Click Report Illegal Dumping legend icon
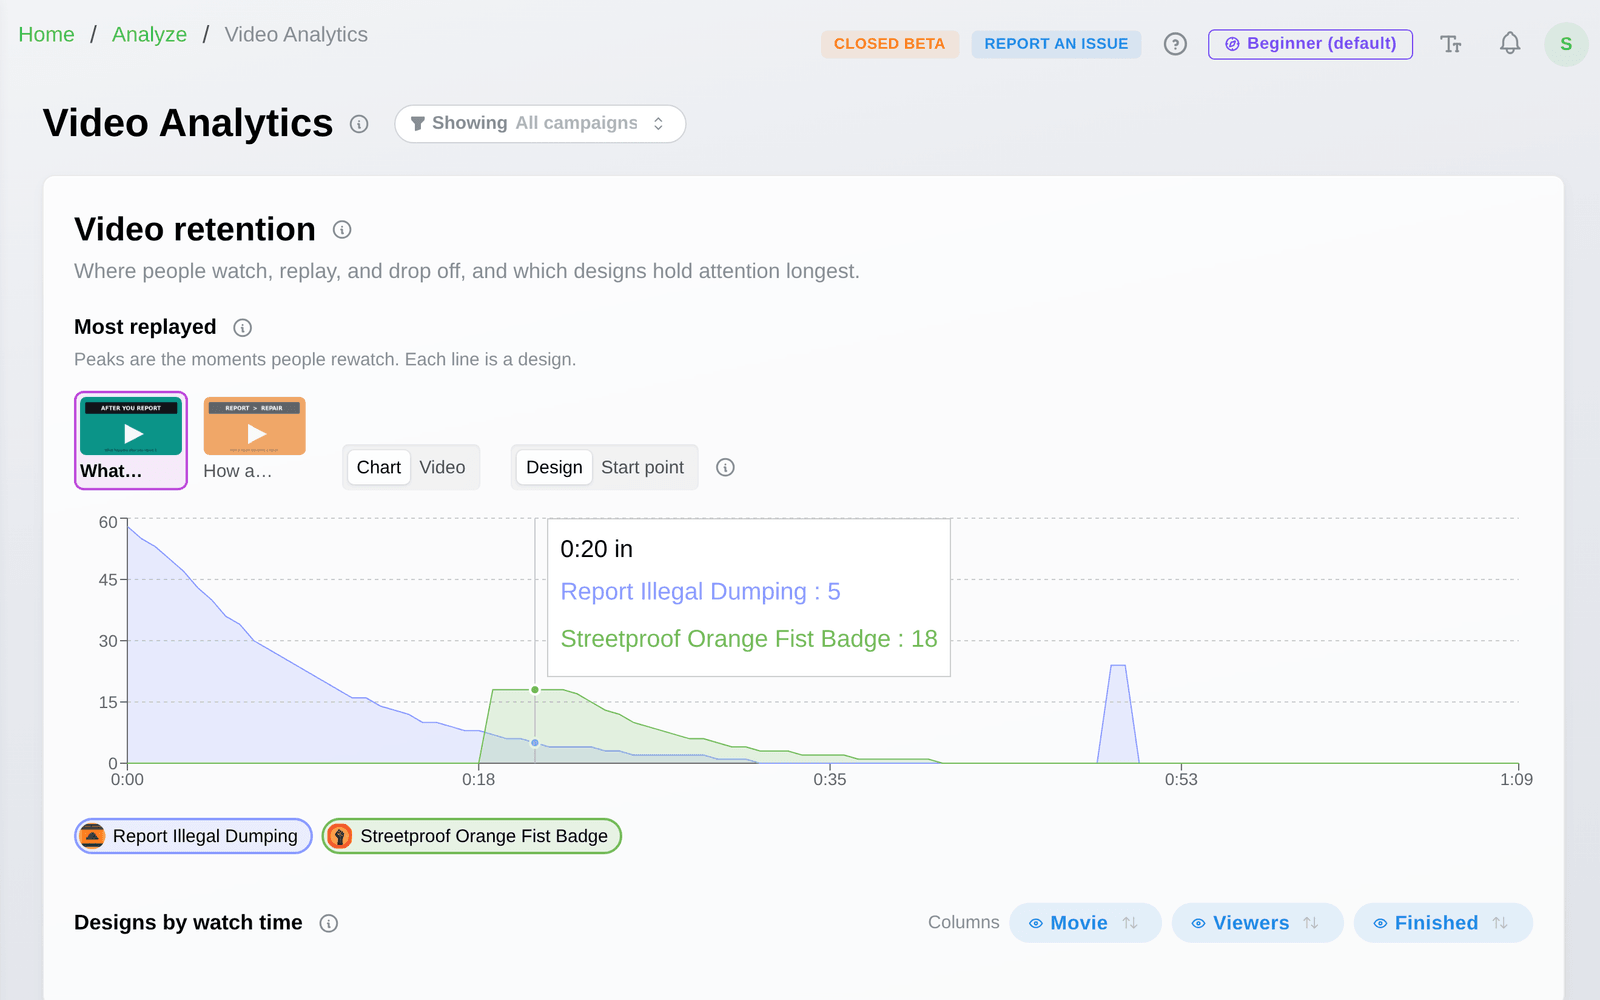Viewport: 1600px width, 1000px height. (x=92, y=836)
